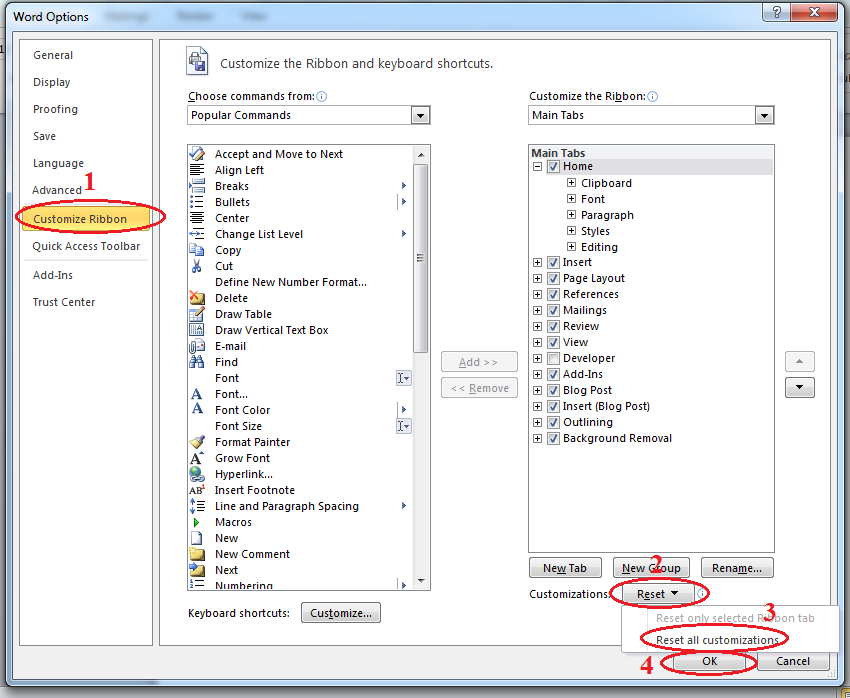
Task: Select the Find command icon
Action: tap(198, 361)
